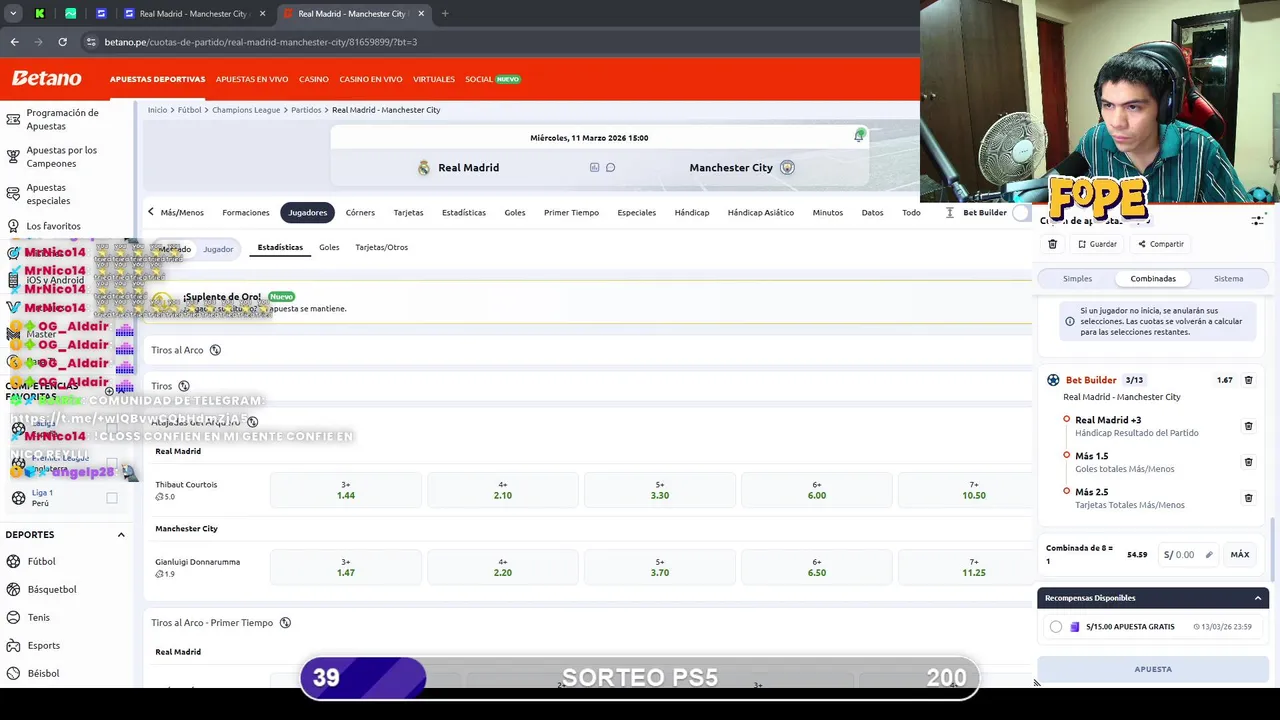Open info icon for Tiros al Arco - Primer Tiempo
Viewport: 1280px width, 720px height.
285,623
